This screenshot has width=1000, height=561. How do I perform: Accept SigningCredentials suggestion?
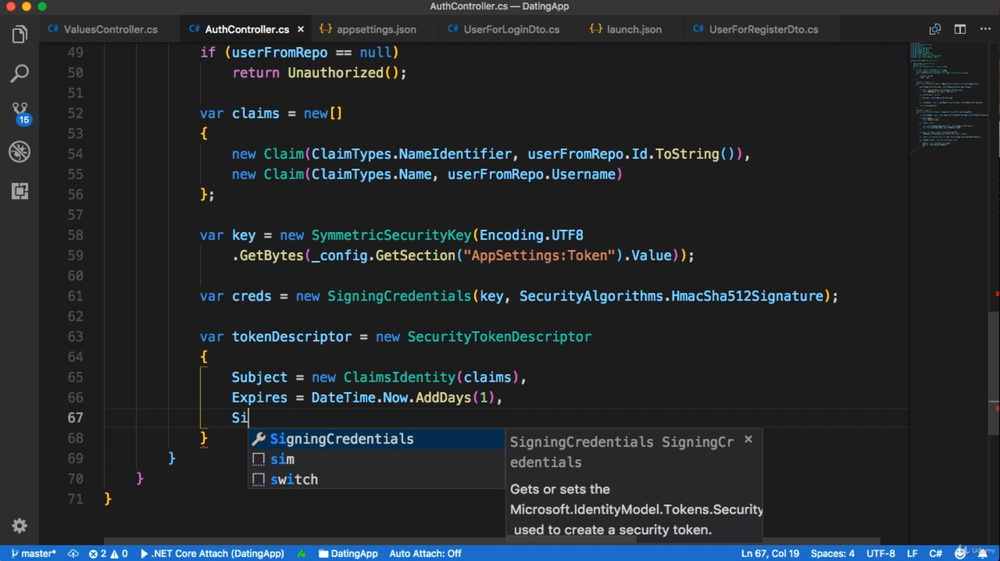pyautogui.click(x=376, y=439)
